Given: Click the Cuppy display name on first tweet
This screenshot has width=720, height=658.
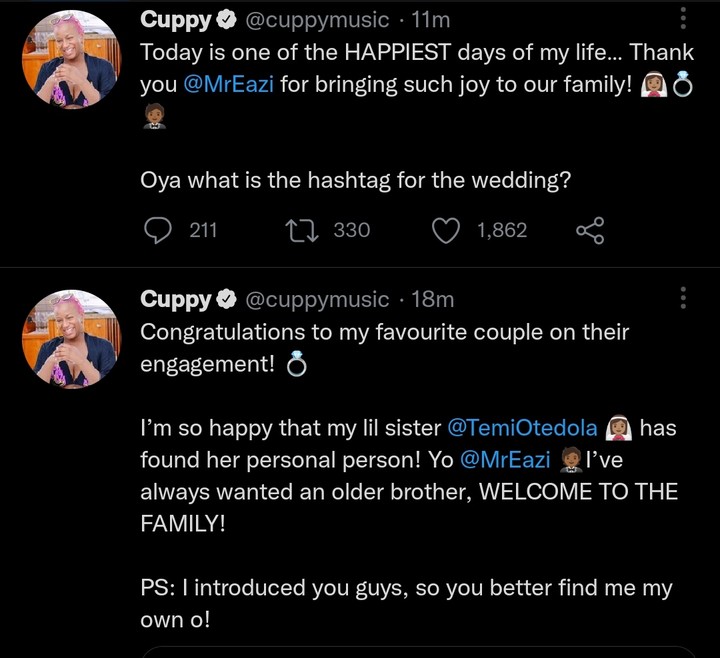Looking at the screenshot, I should tap(176, 19).
